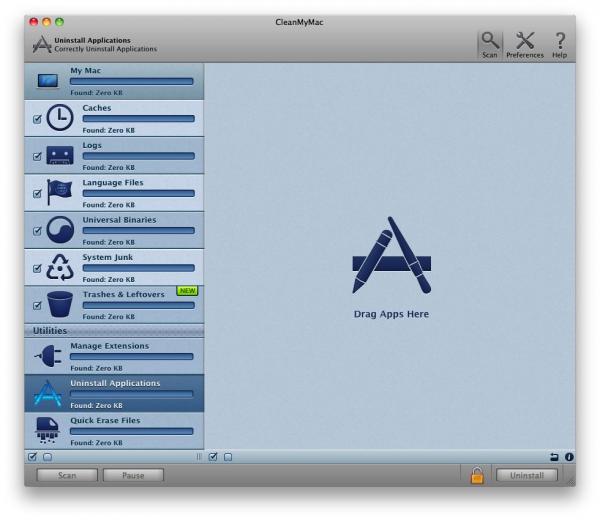Click the sidebar splitter grip handle

[x=199, y=457]
